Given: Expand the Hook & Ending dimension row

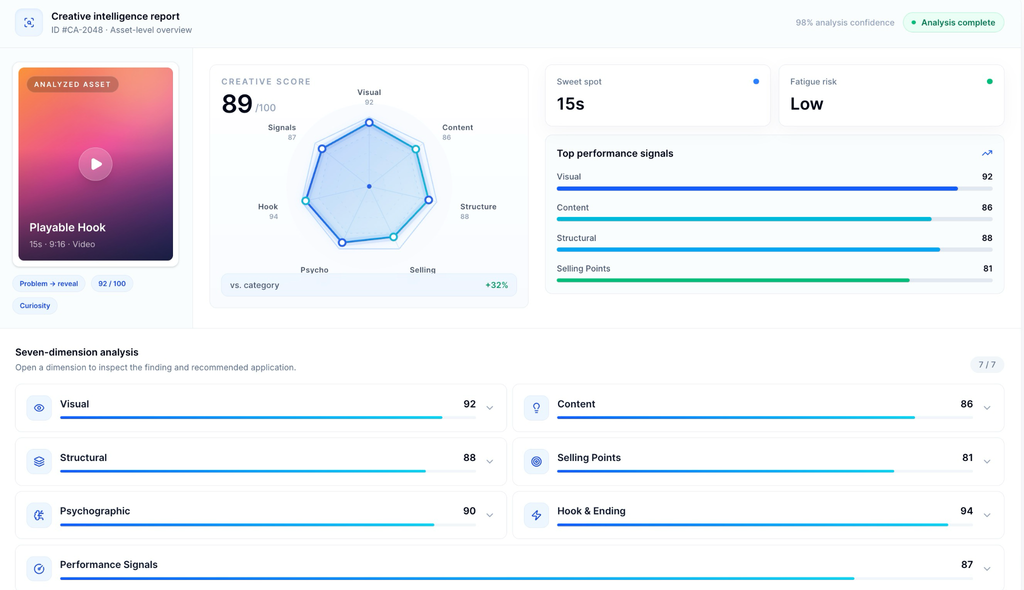Looking at the screenshot, I should 987,515.
